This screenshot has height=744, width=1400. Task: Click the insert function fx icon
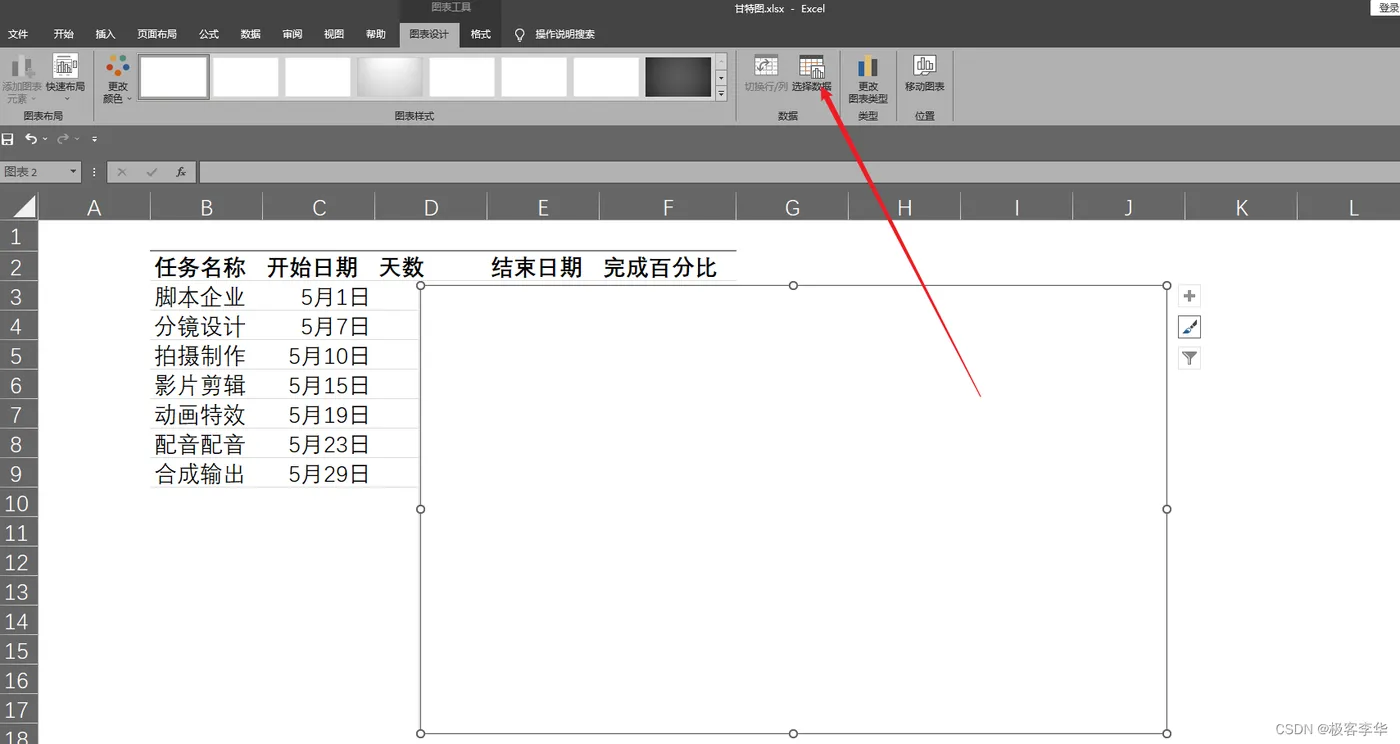pyautogui.click(x=181, y=172)
